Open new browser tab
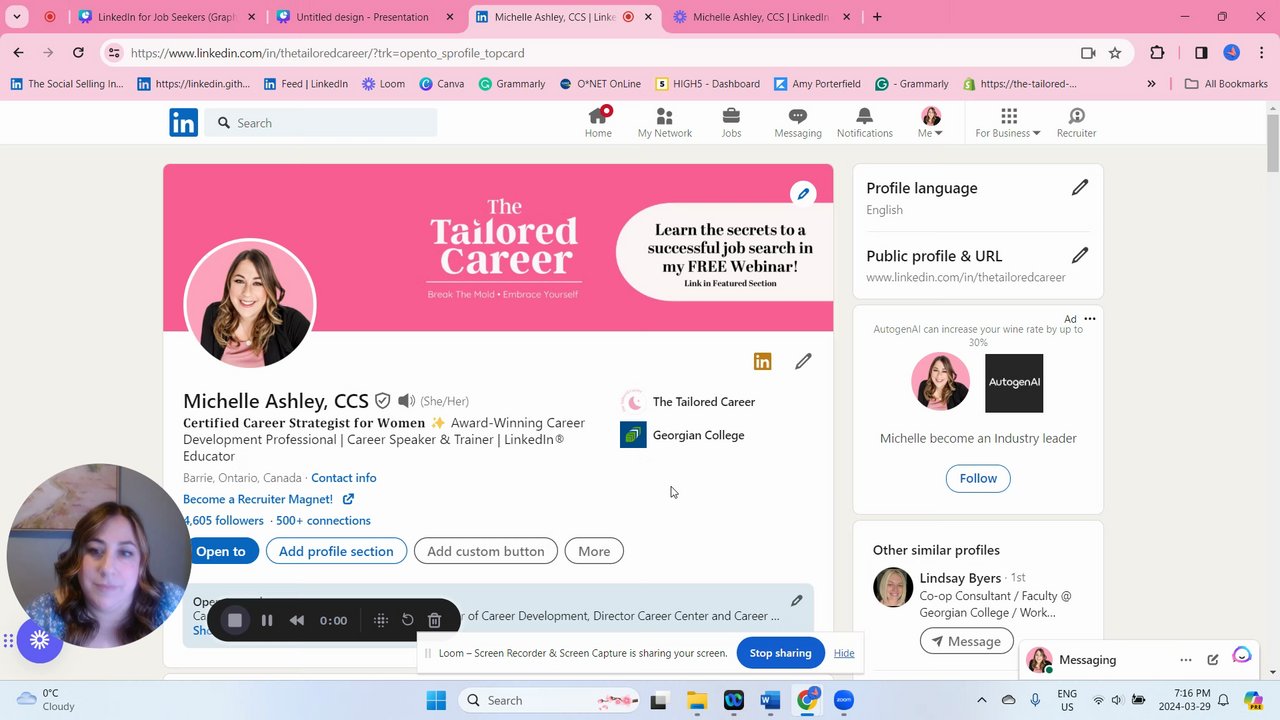 click(x=877, y=17)
